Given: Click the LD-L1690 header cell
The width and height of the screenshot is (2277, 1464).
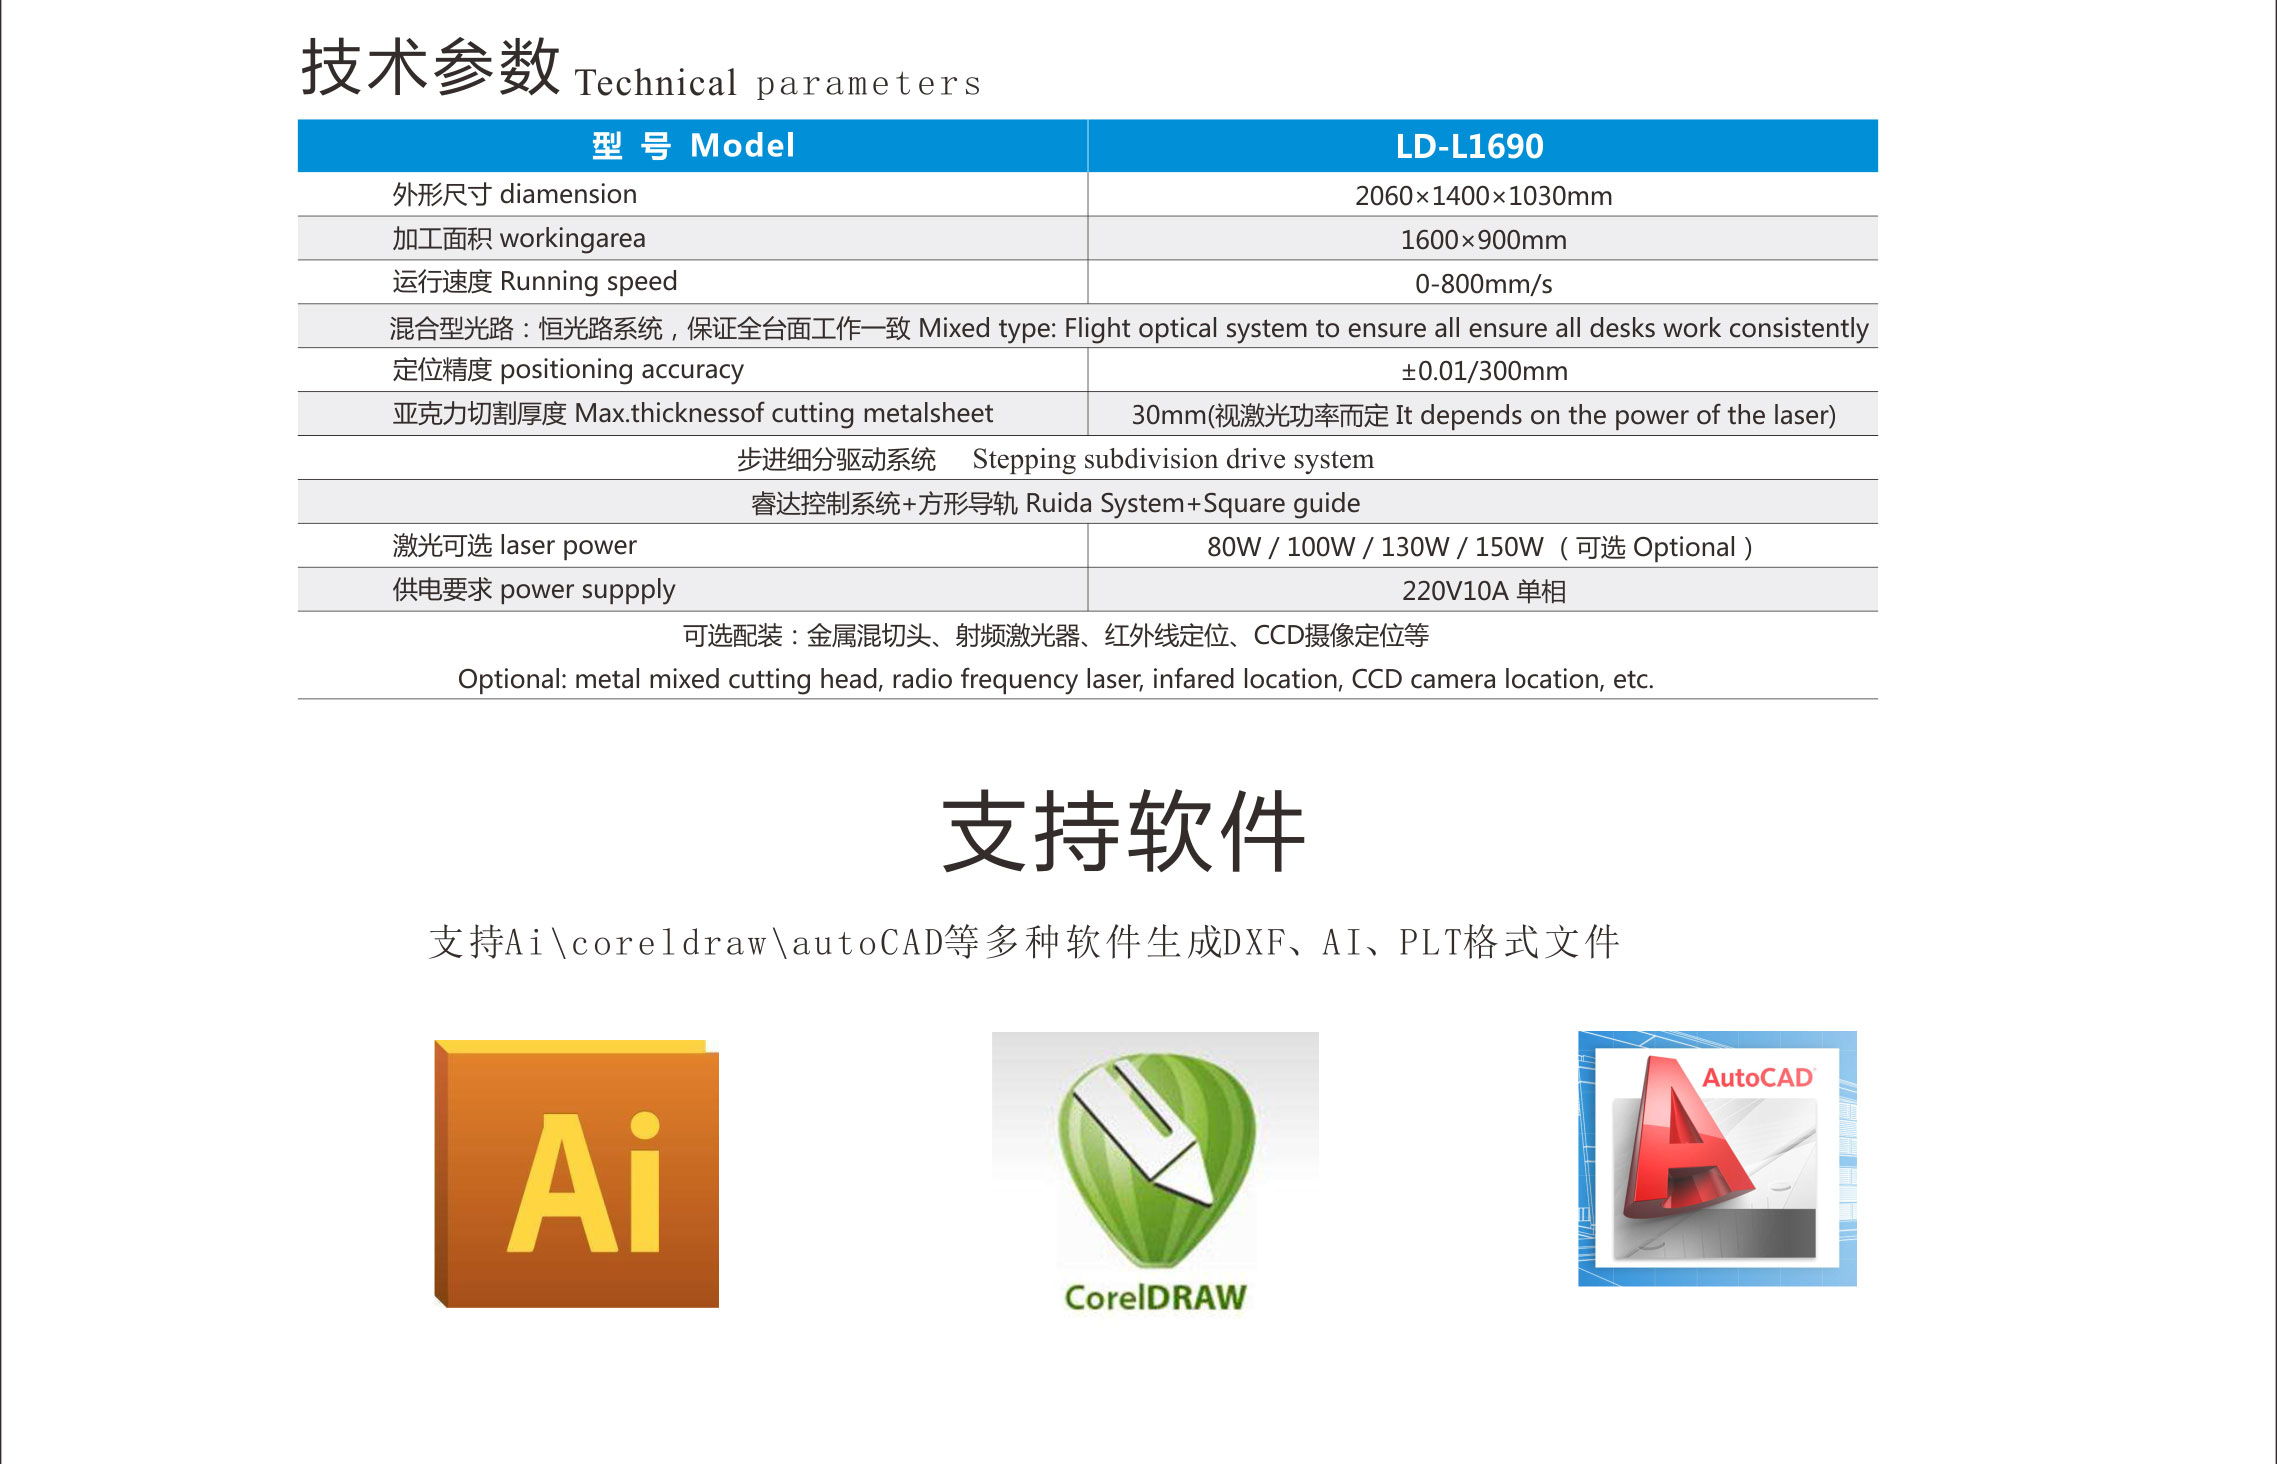Looking at the screenshot, I should click(1469, 147).
